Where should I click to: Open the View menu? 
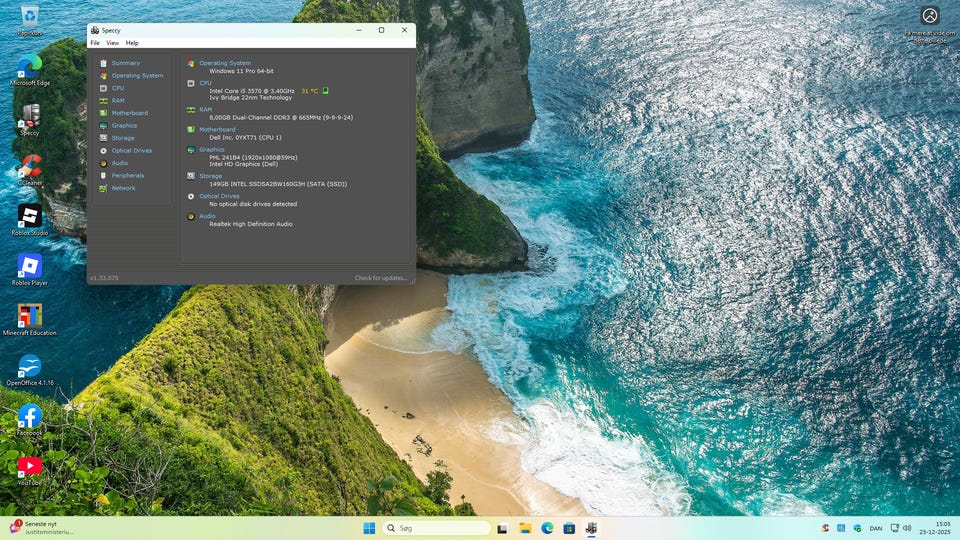click(112, 43)
